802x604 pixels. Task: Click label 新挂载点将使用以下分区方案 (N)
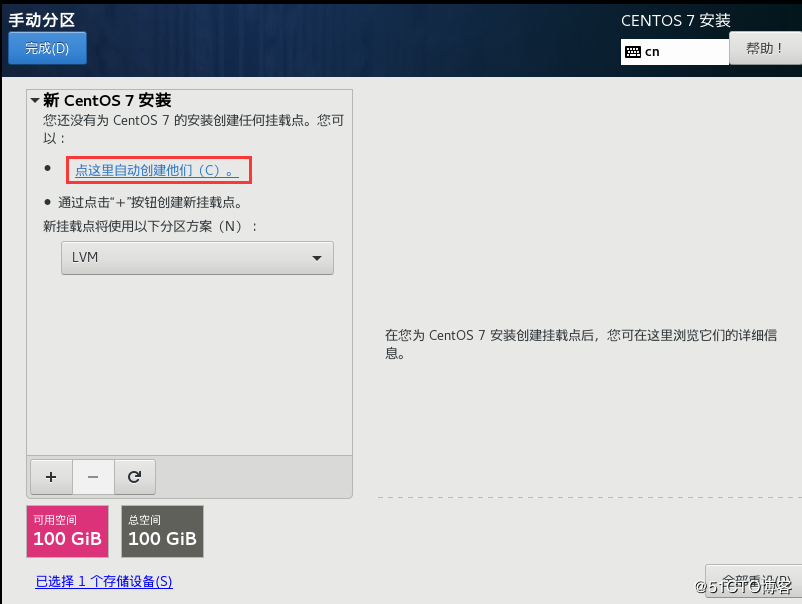pyautogui.click(x=150, y=226)
